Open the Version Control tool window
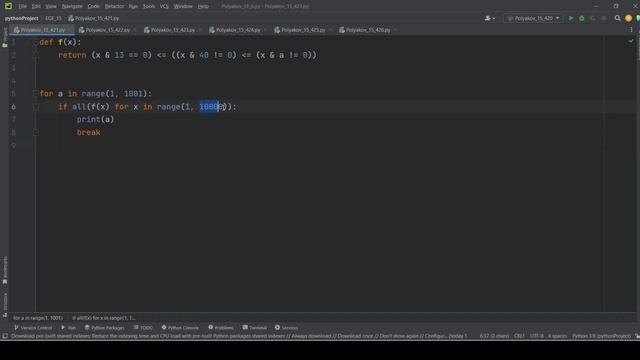640x360 pixels. point(33,328)
